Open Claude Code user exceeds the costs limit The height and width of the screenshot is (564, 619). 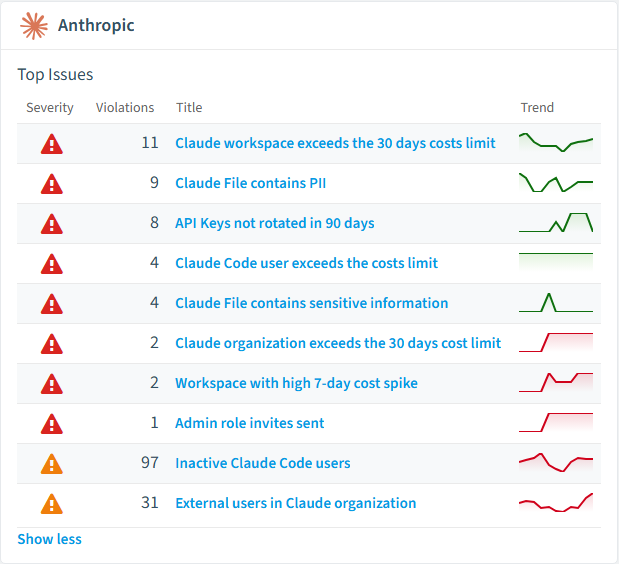point(307,263)
